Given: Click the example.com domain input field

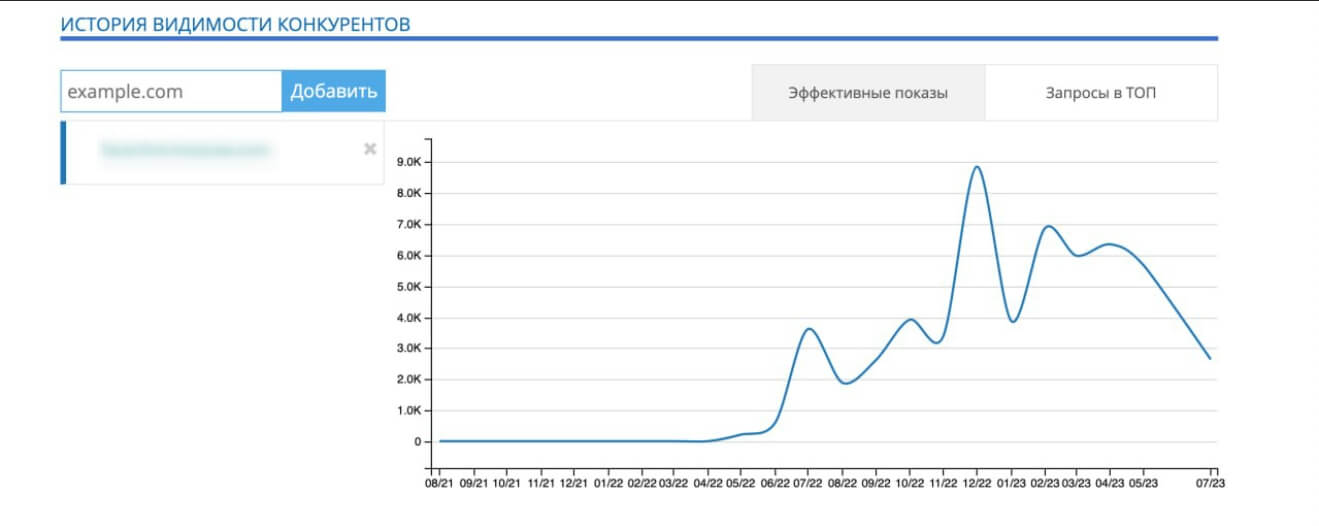Looking at the screenshot, I should [171, 91].
